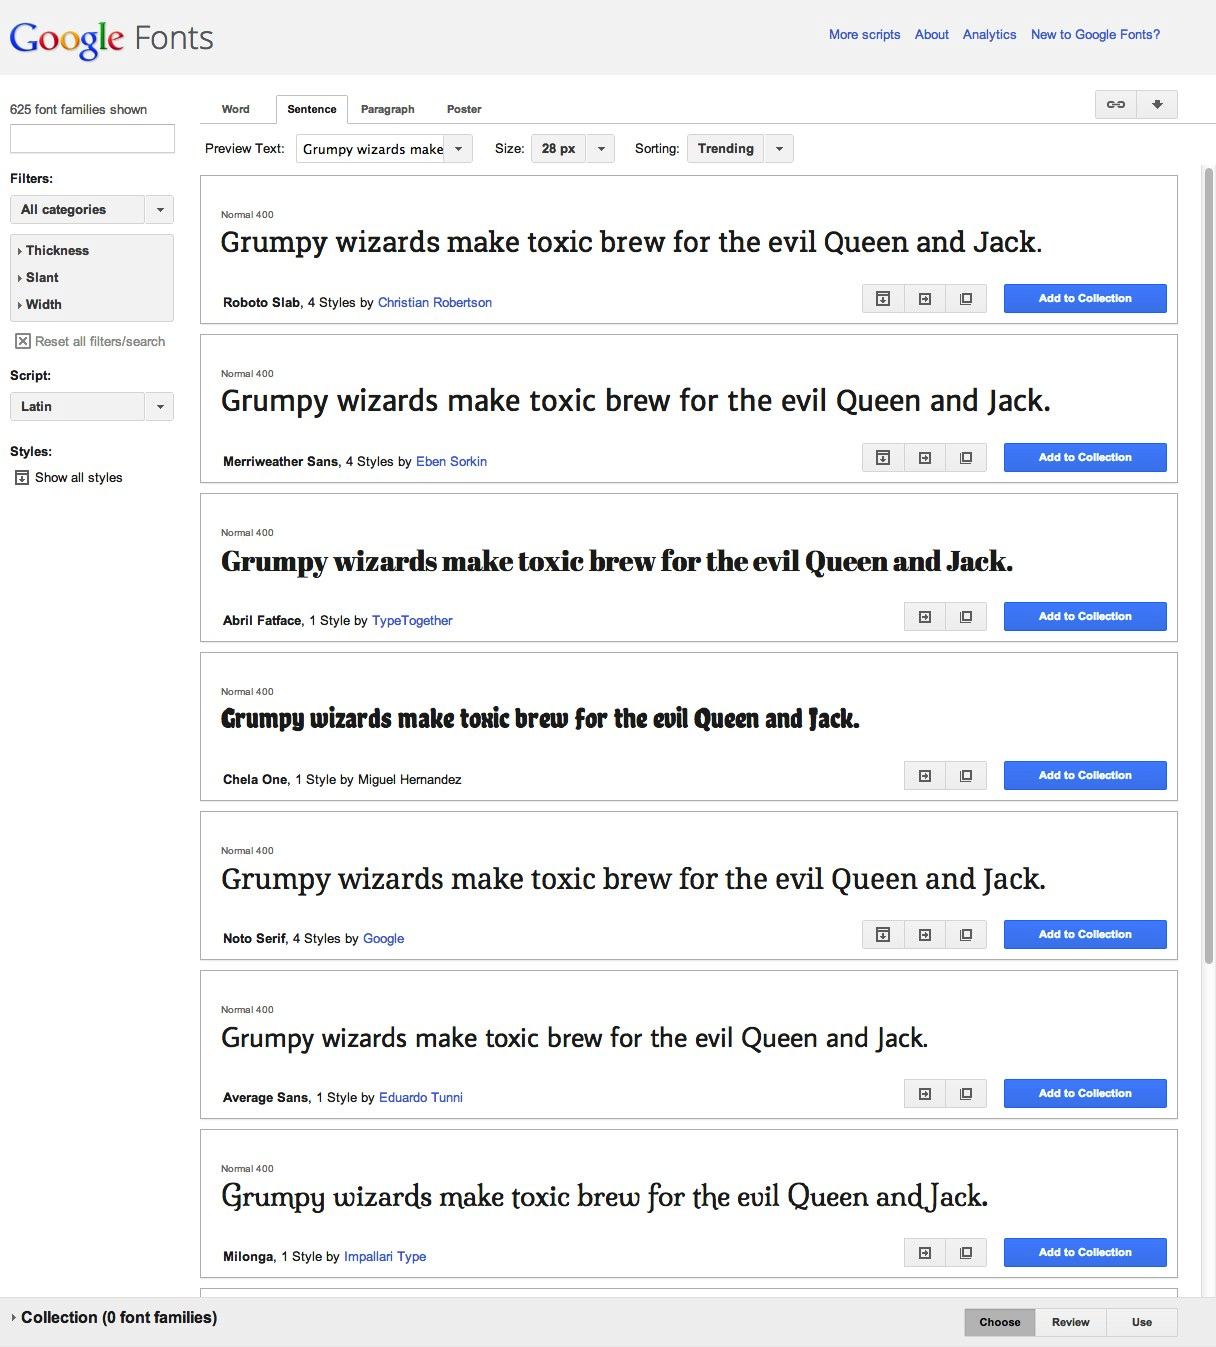Screen dimensions: 1216x1347
Task: Open Eben Sorkin designer link
Action: tap(452, 461)
